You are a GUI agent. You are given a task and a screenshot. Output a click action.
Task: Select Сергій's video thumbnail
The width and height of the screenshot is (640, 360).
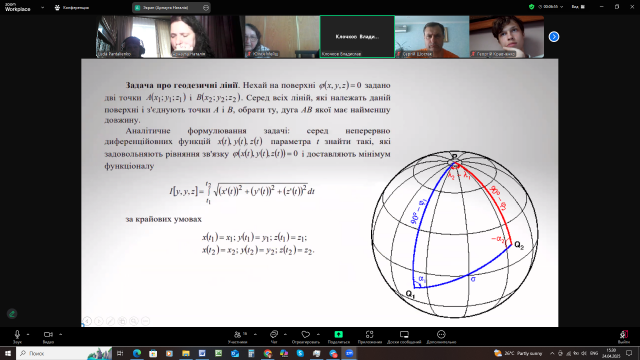click(432, 37)
